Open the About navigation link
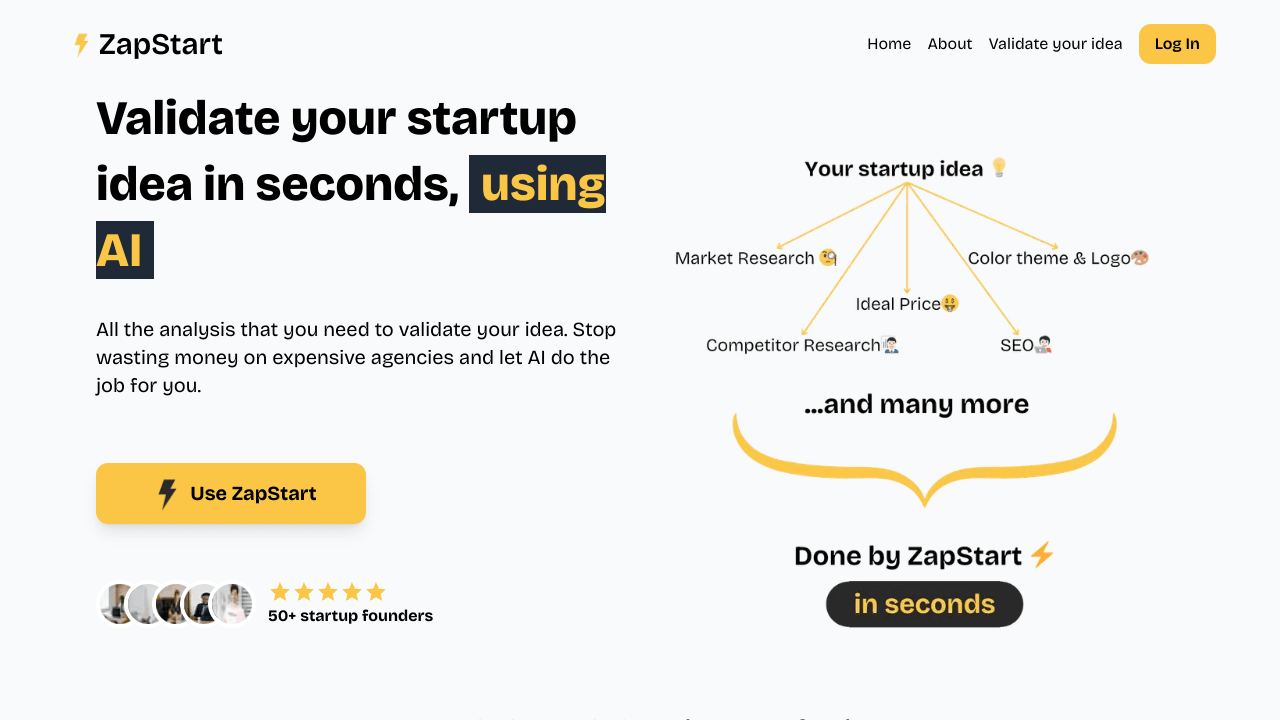The width and height of the screenshot is (1280, 720). click(949, 44)
